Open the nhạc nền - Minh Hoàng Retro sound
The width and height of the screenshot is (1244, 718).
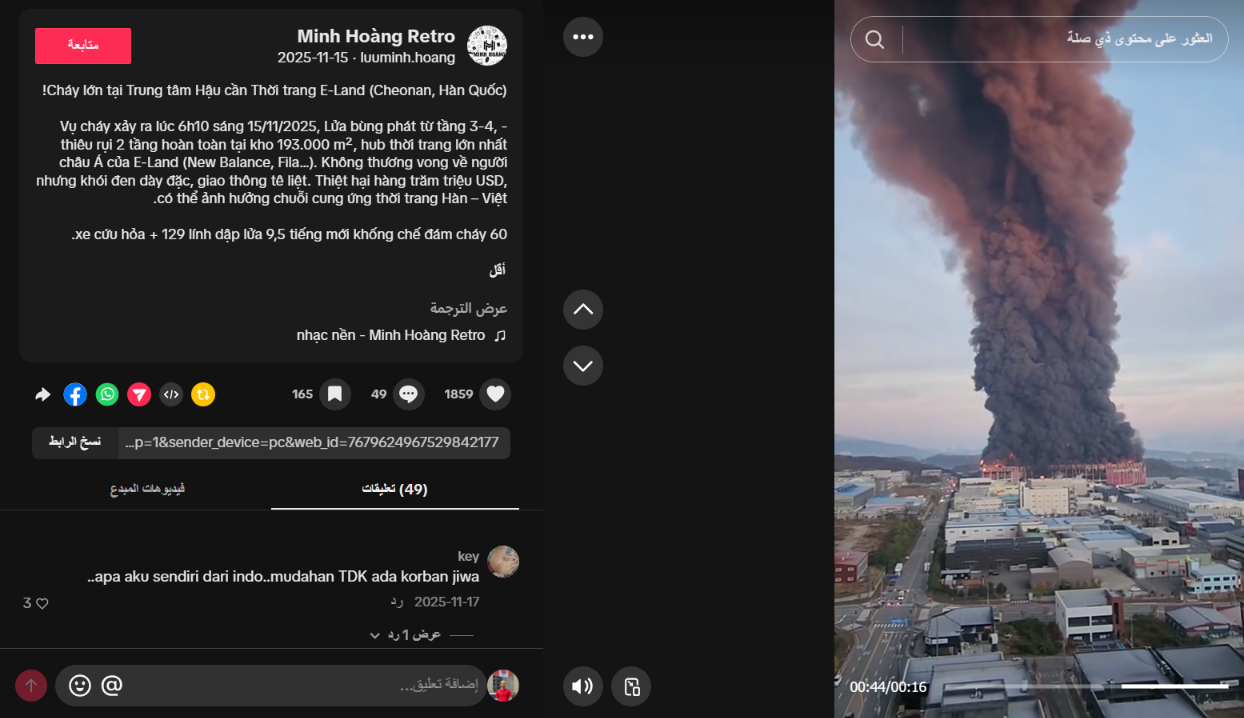click(402, 335)
